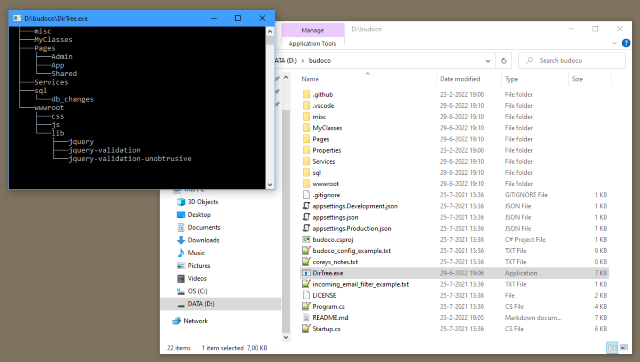Click jquery-validation-unobtrusive line in console

click(130, 158)
